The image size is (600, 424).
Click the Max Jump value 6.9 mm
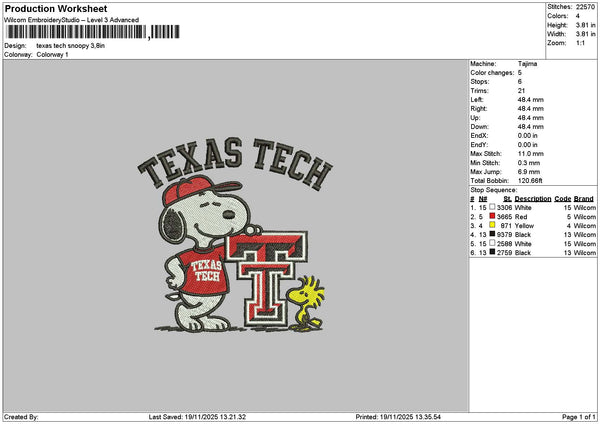[528, 172]
